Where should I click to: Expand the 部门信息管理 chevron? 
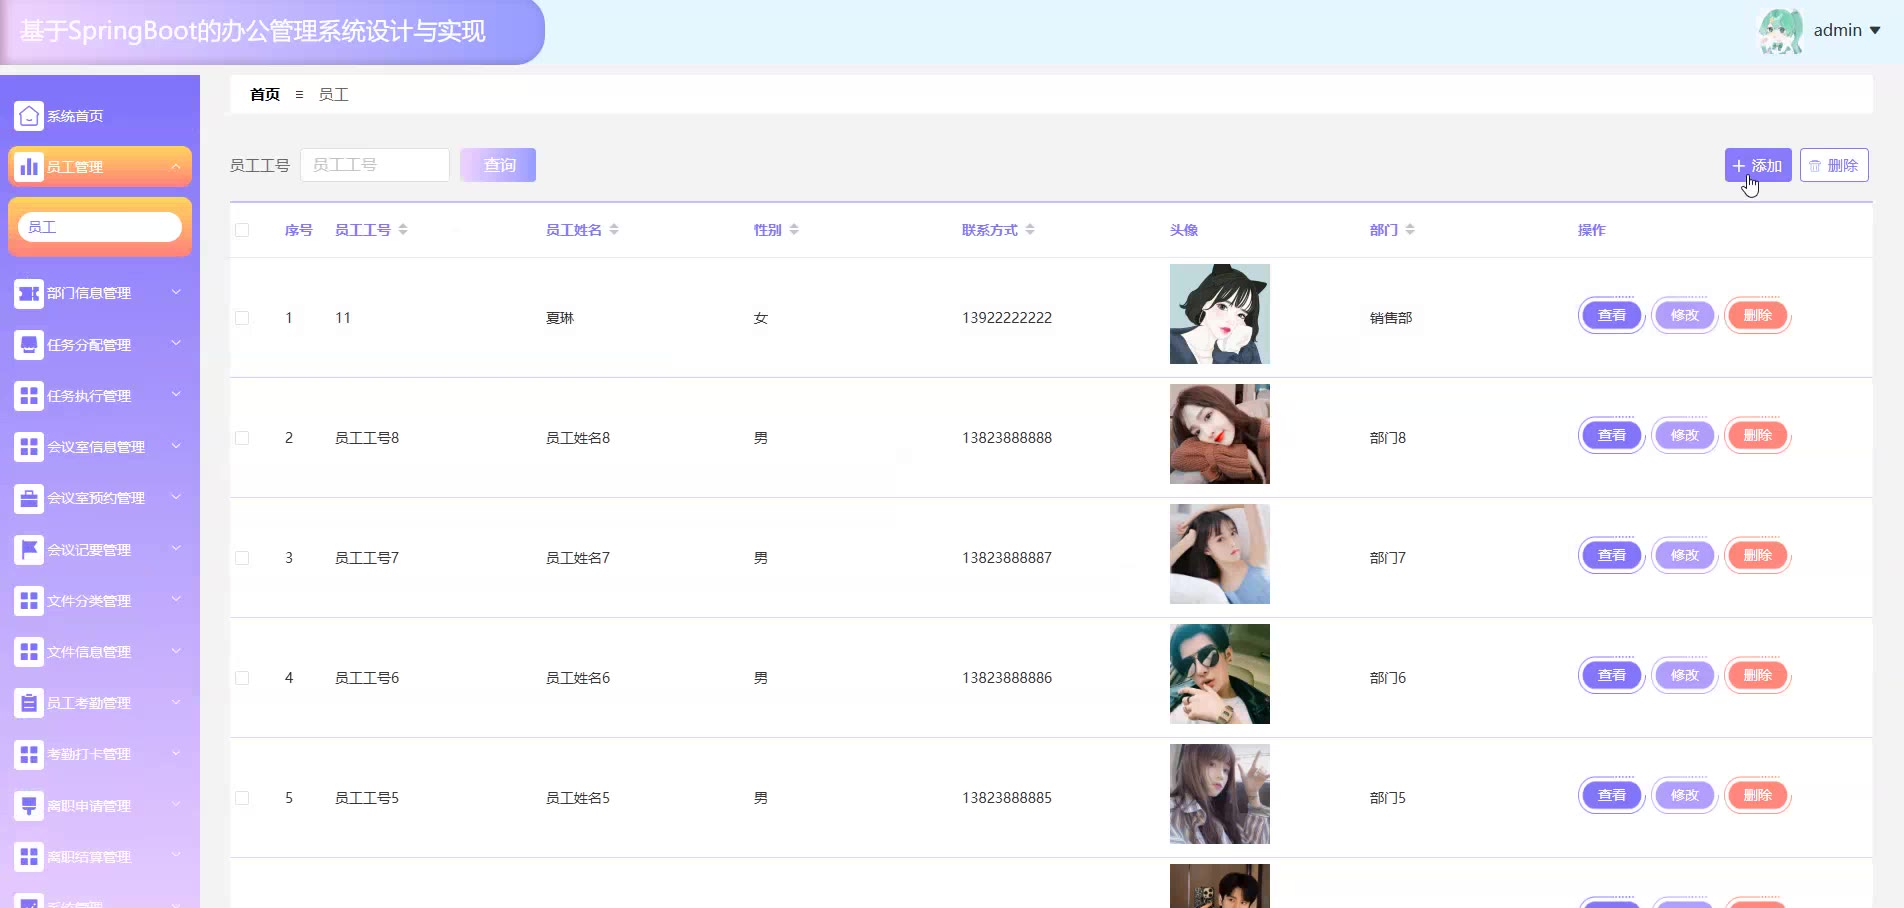(176, 292)
